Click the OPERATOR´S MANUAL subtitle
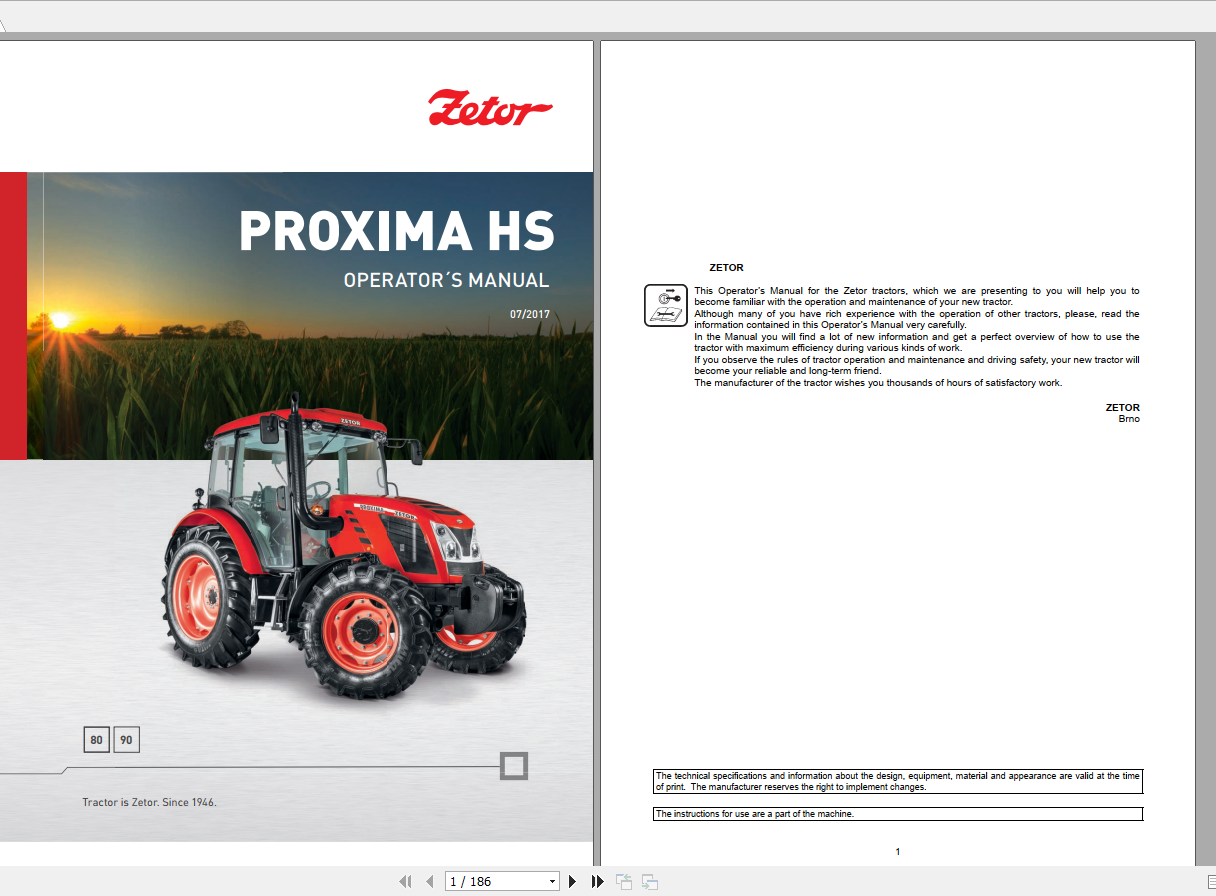The width and height of the screenshot is (1216, 896). pos(446,280)
